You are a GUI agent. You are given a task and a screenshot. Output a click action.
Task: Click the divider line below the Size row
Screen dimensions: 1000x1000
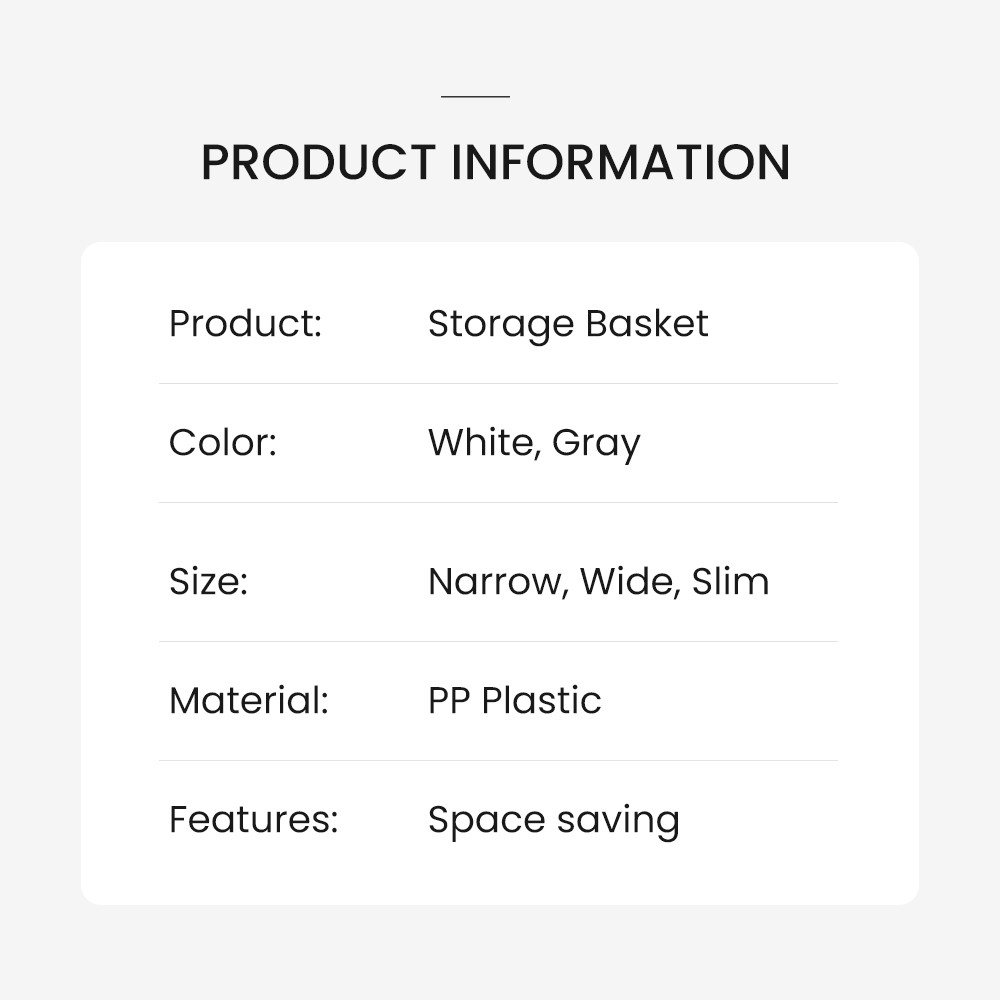(498, 641)
